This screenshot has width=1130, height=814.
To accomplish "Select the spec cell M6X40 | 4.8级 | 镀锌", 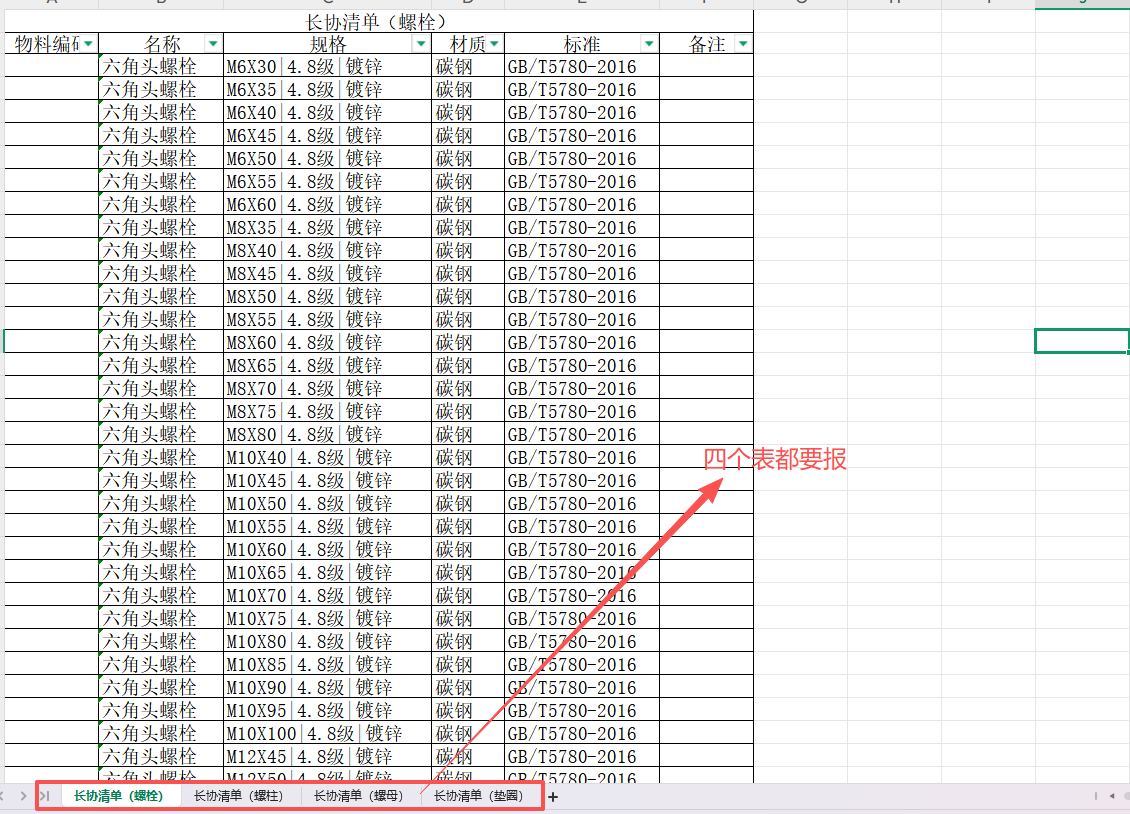I will click(327, 112).
